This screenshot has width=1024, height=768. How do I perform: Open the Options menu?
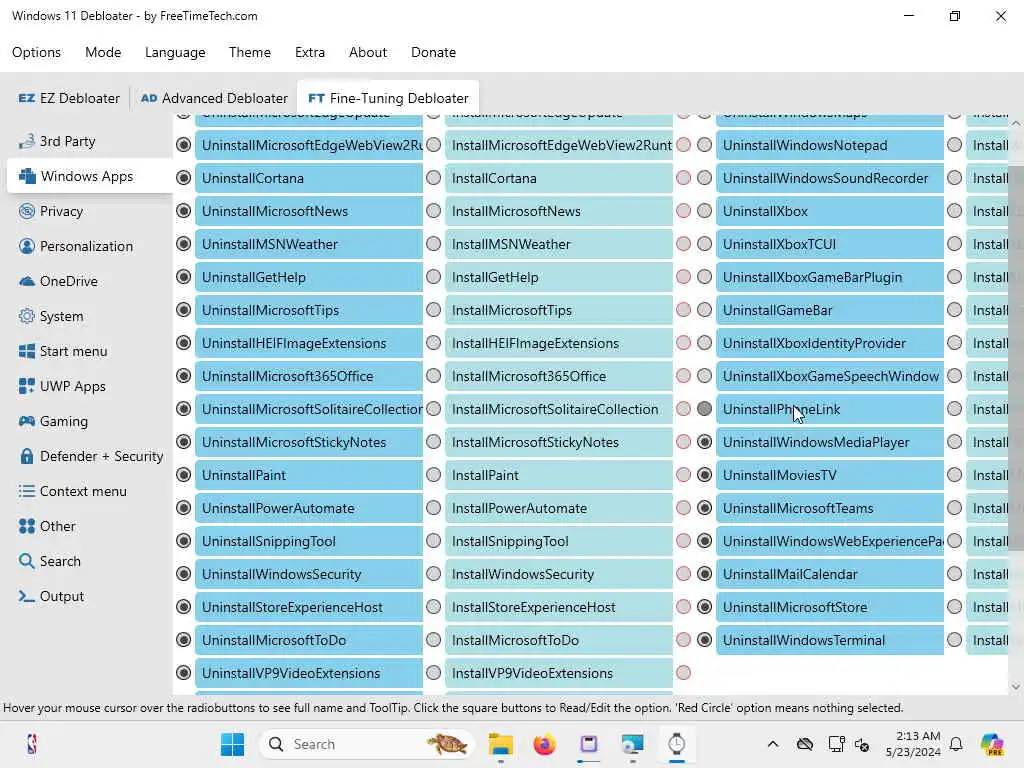point(37,52)
